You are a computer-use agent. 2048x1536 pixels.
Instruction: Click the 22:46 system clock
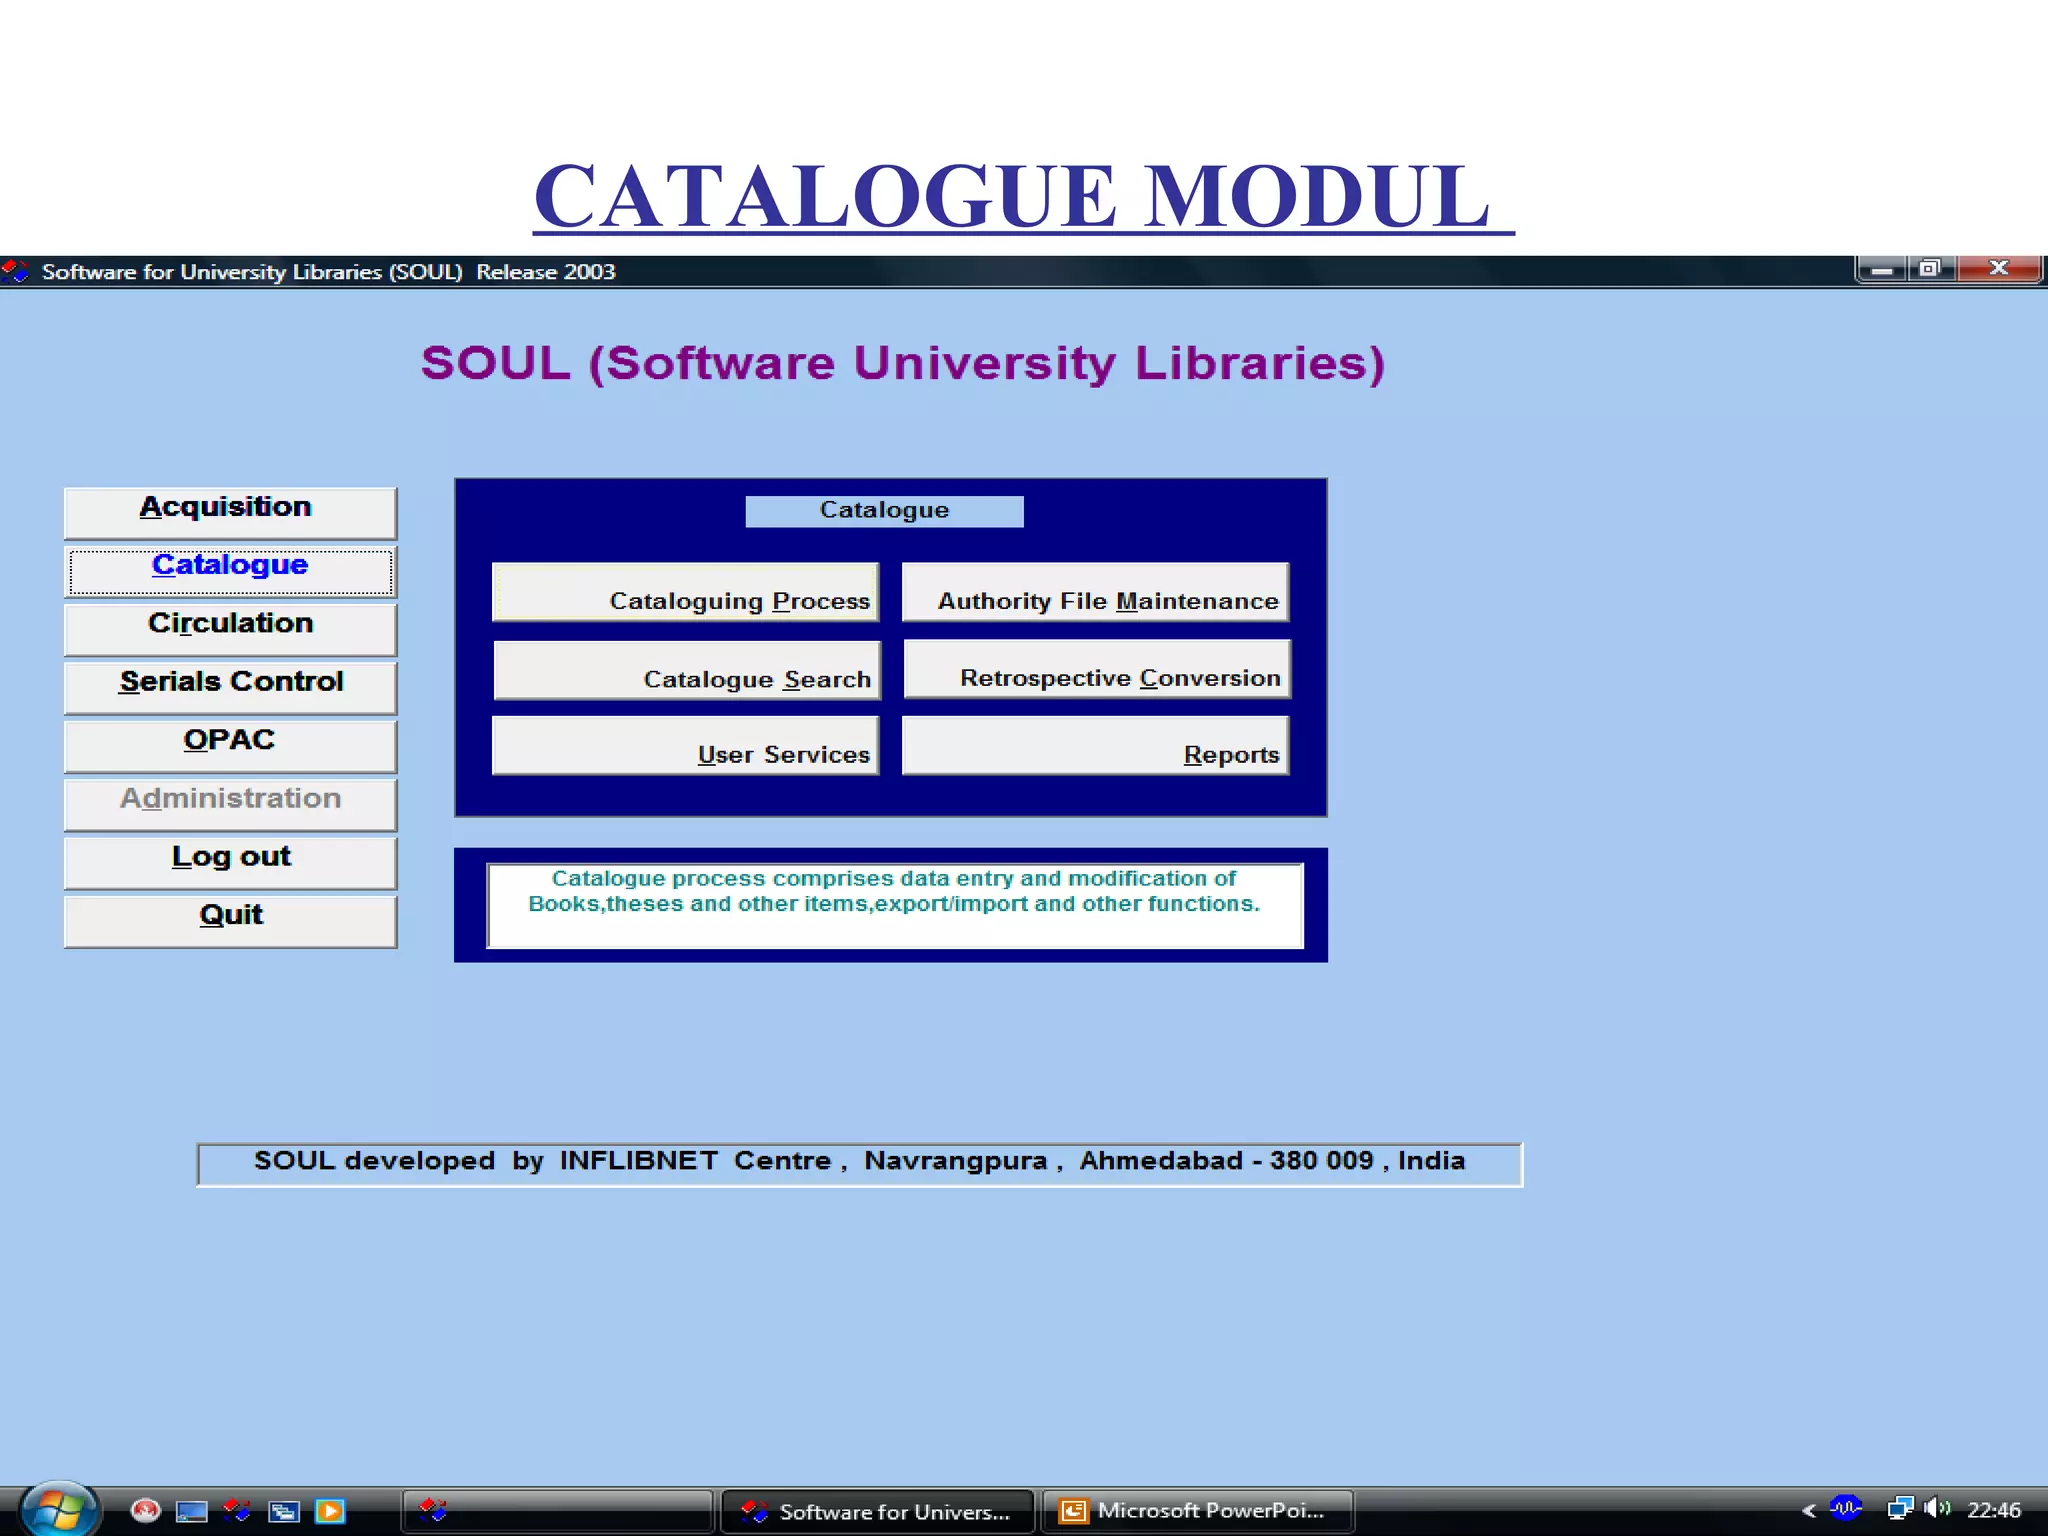[1994, 1511]
